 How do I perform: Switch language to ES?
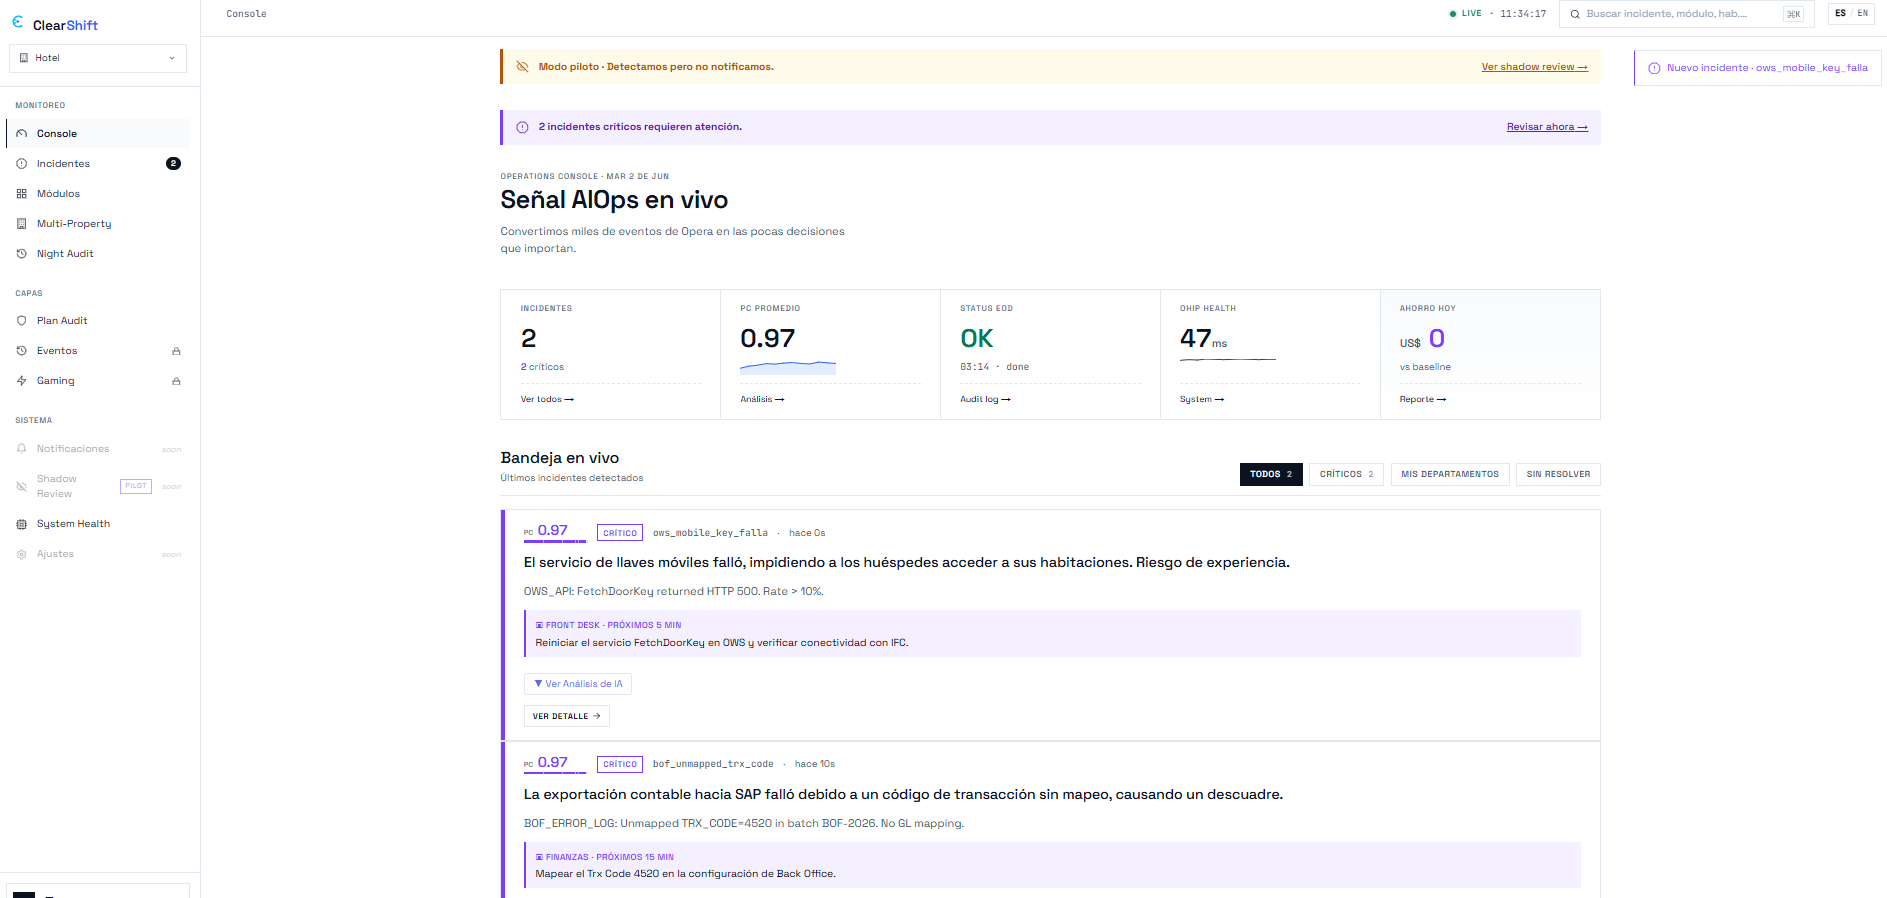click(x=1840, y=13)
